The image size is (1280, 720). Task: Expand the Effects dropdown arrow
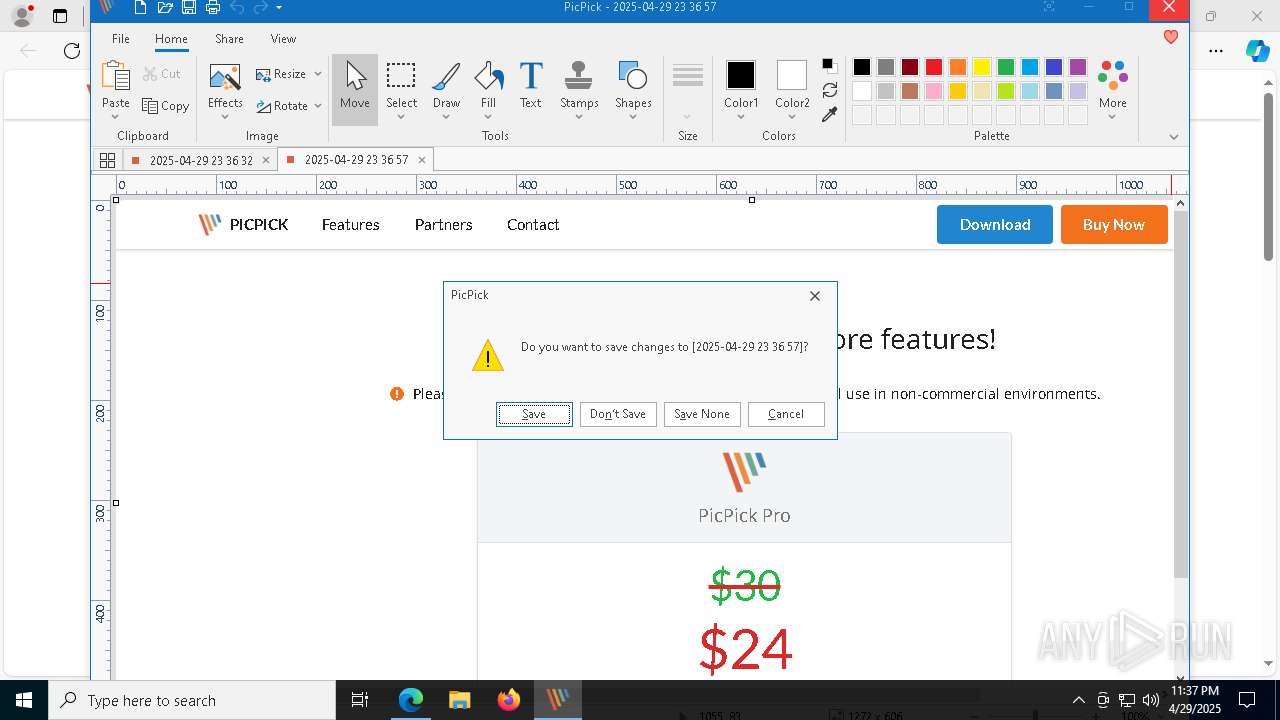tap(225, 117)
